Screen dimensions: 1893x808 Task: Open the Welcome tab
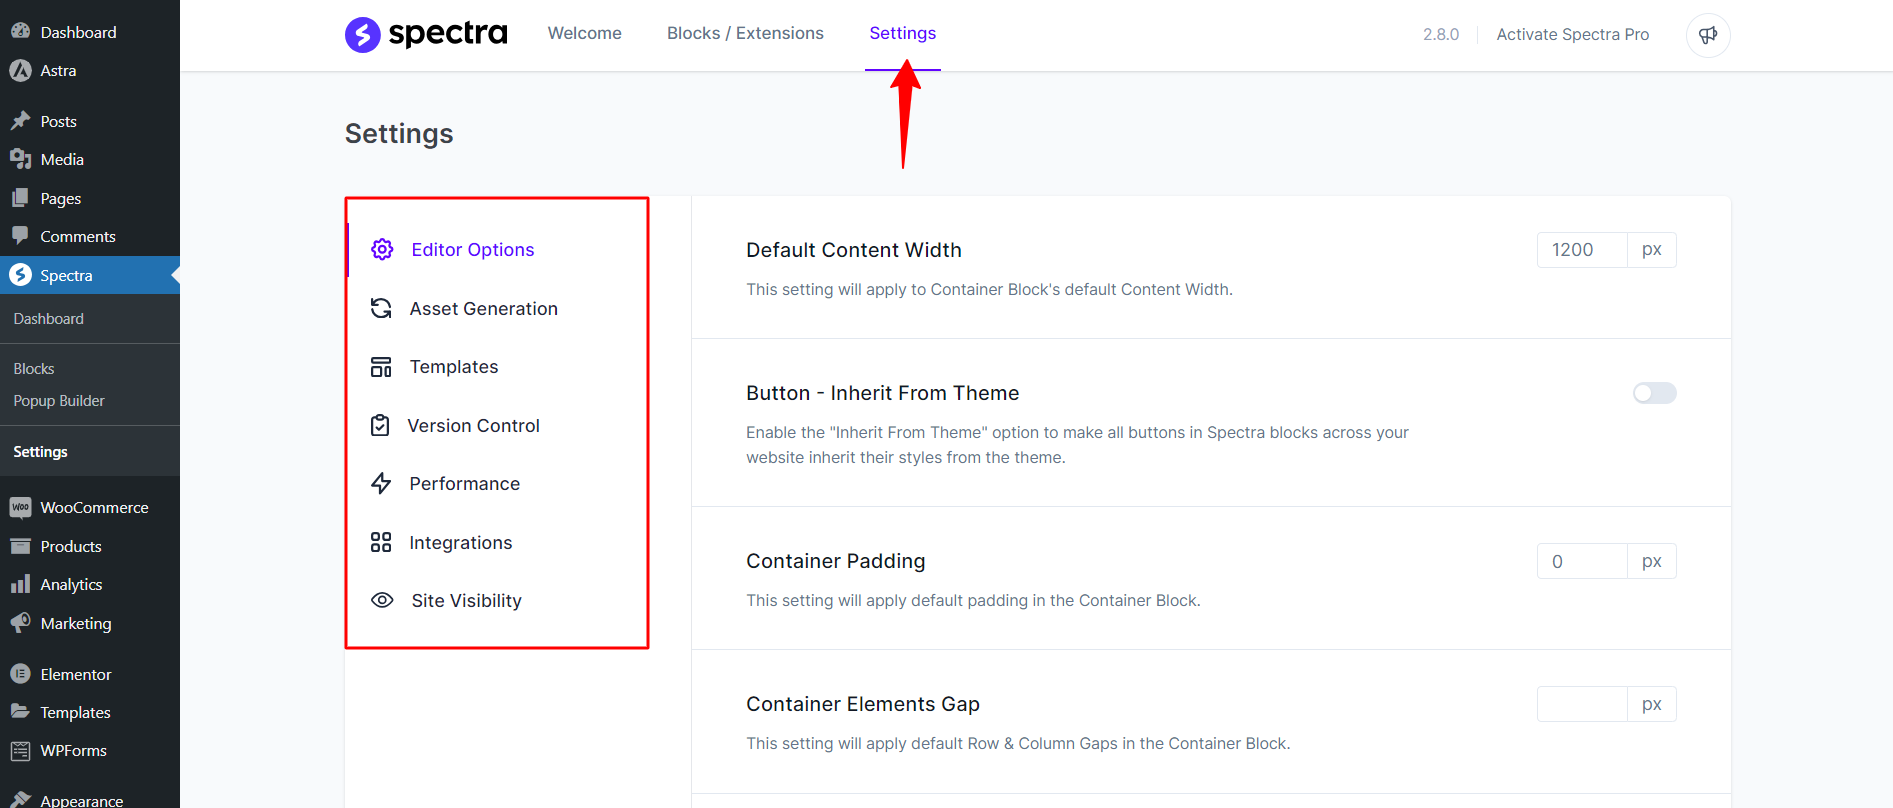(x=584, y=33)
